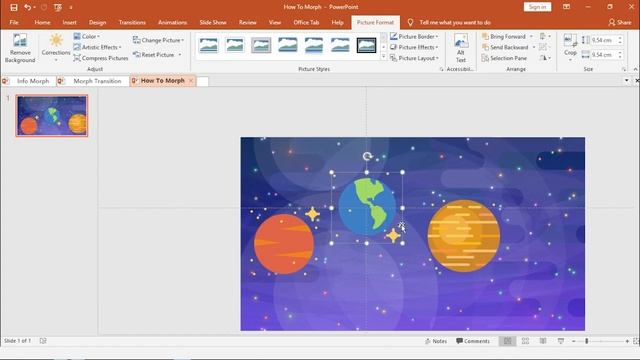This screenshot has width=640, height=360.
Task: Click the Undo arrow icon
Action: (x=27, y=7)
